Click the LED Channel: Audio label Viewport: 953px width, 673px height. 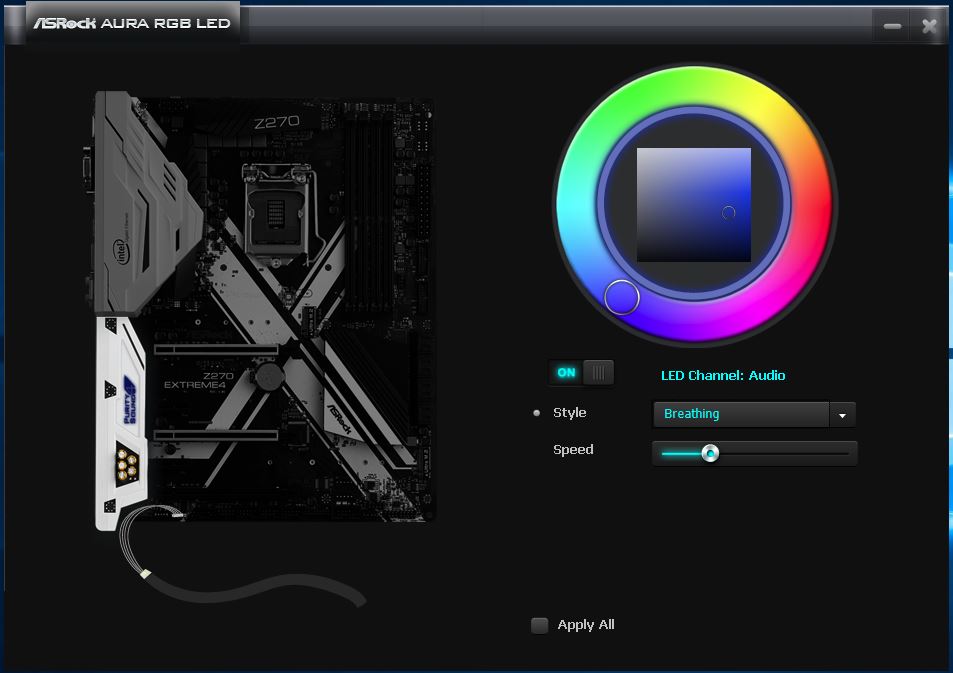pos(723,375)
